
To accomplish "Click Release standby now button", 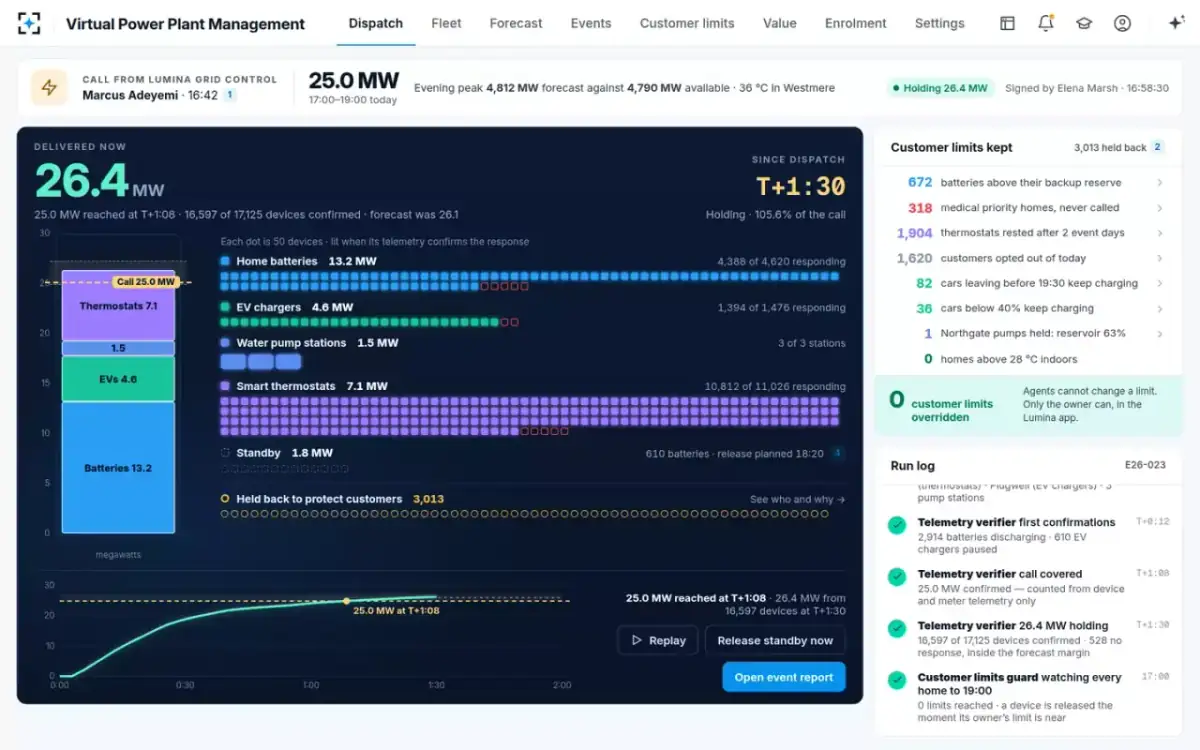I will coord(775,640).
